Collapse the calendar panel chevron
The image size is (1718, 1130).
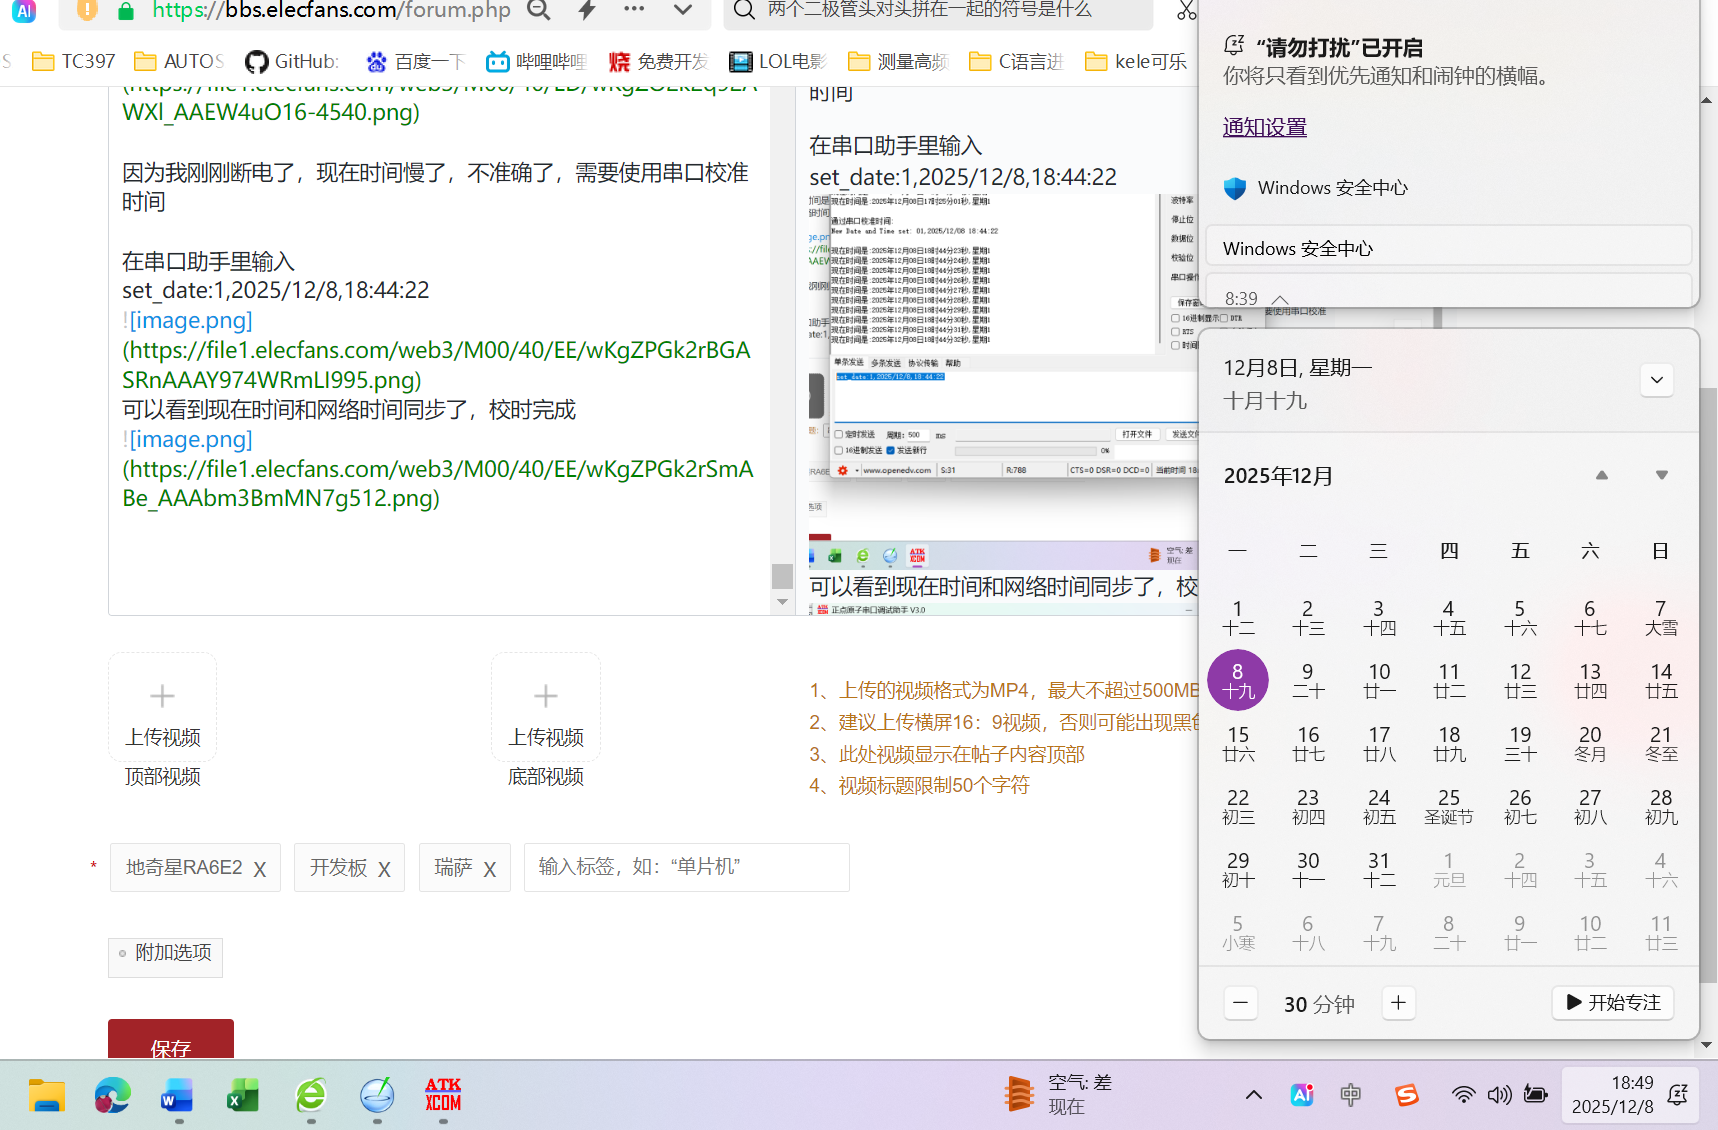pyautogui.click(x=1657, y=380)
